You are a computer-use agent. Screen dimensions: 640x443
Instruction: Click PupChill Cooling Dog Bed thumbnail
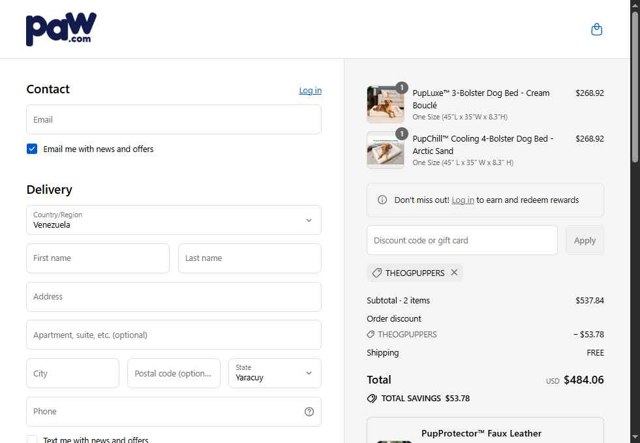click(385, 150)
